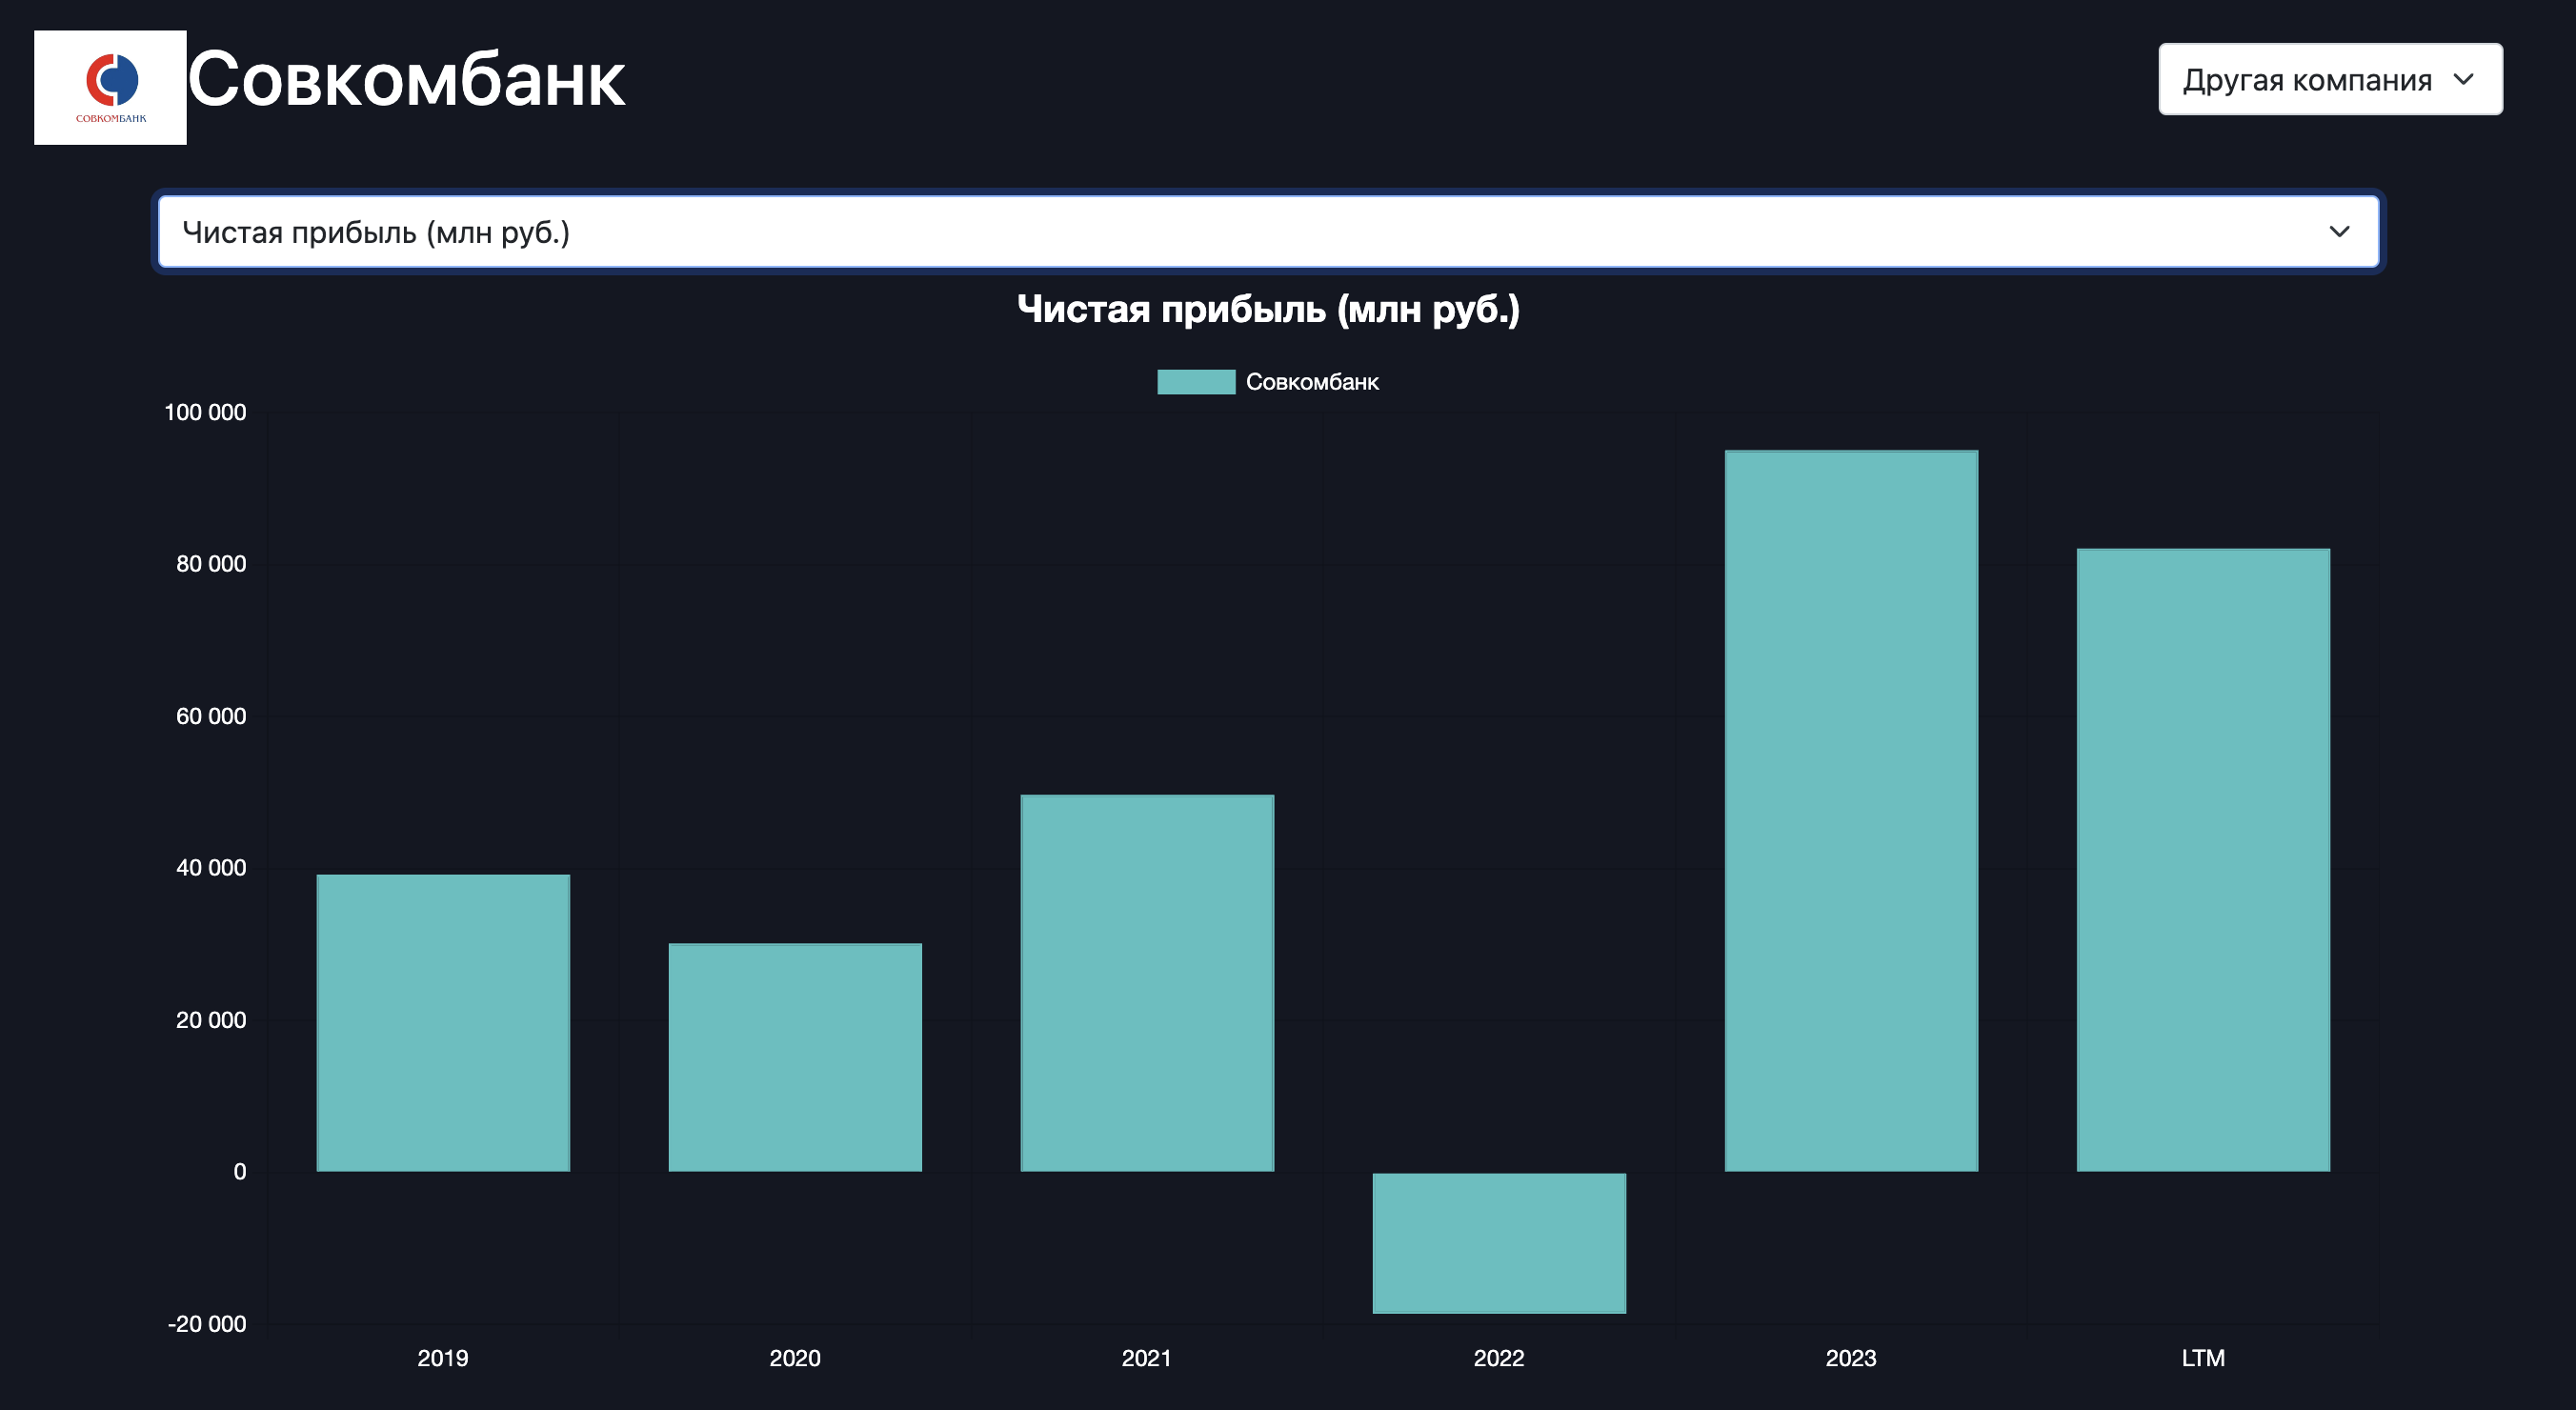
Task: Click the 2020 bar in the chart
Action: [x=795, y=1057]
